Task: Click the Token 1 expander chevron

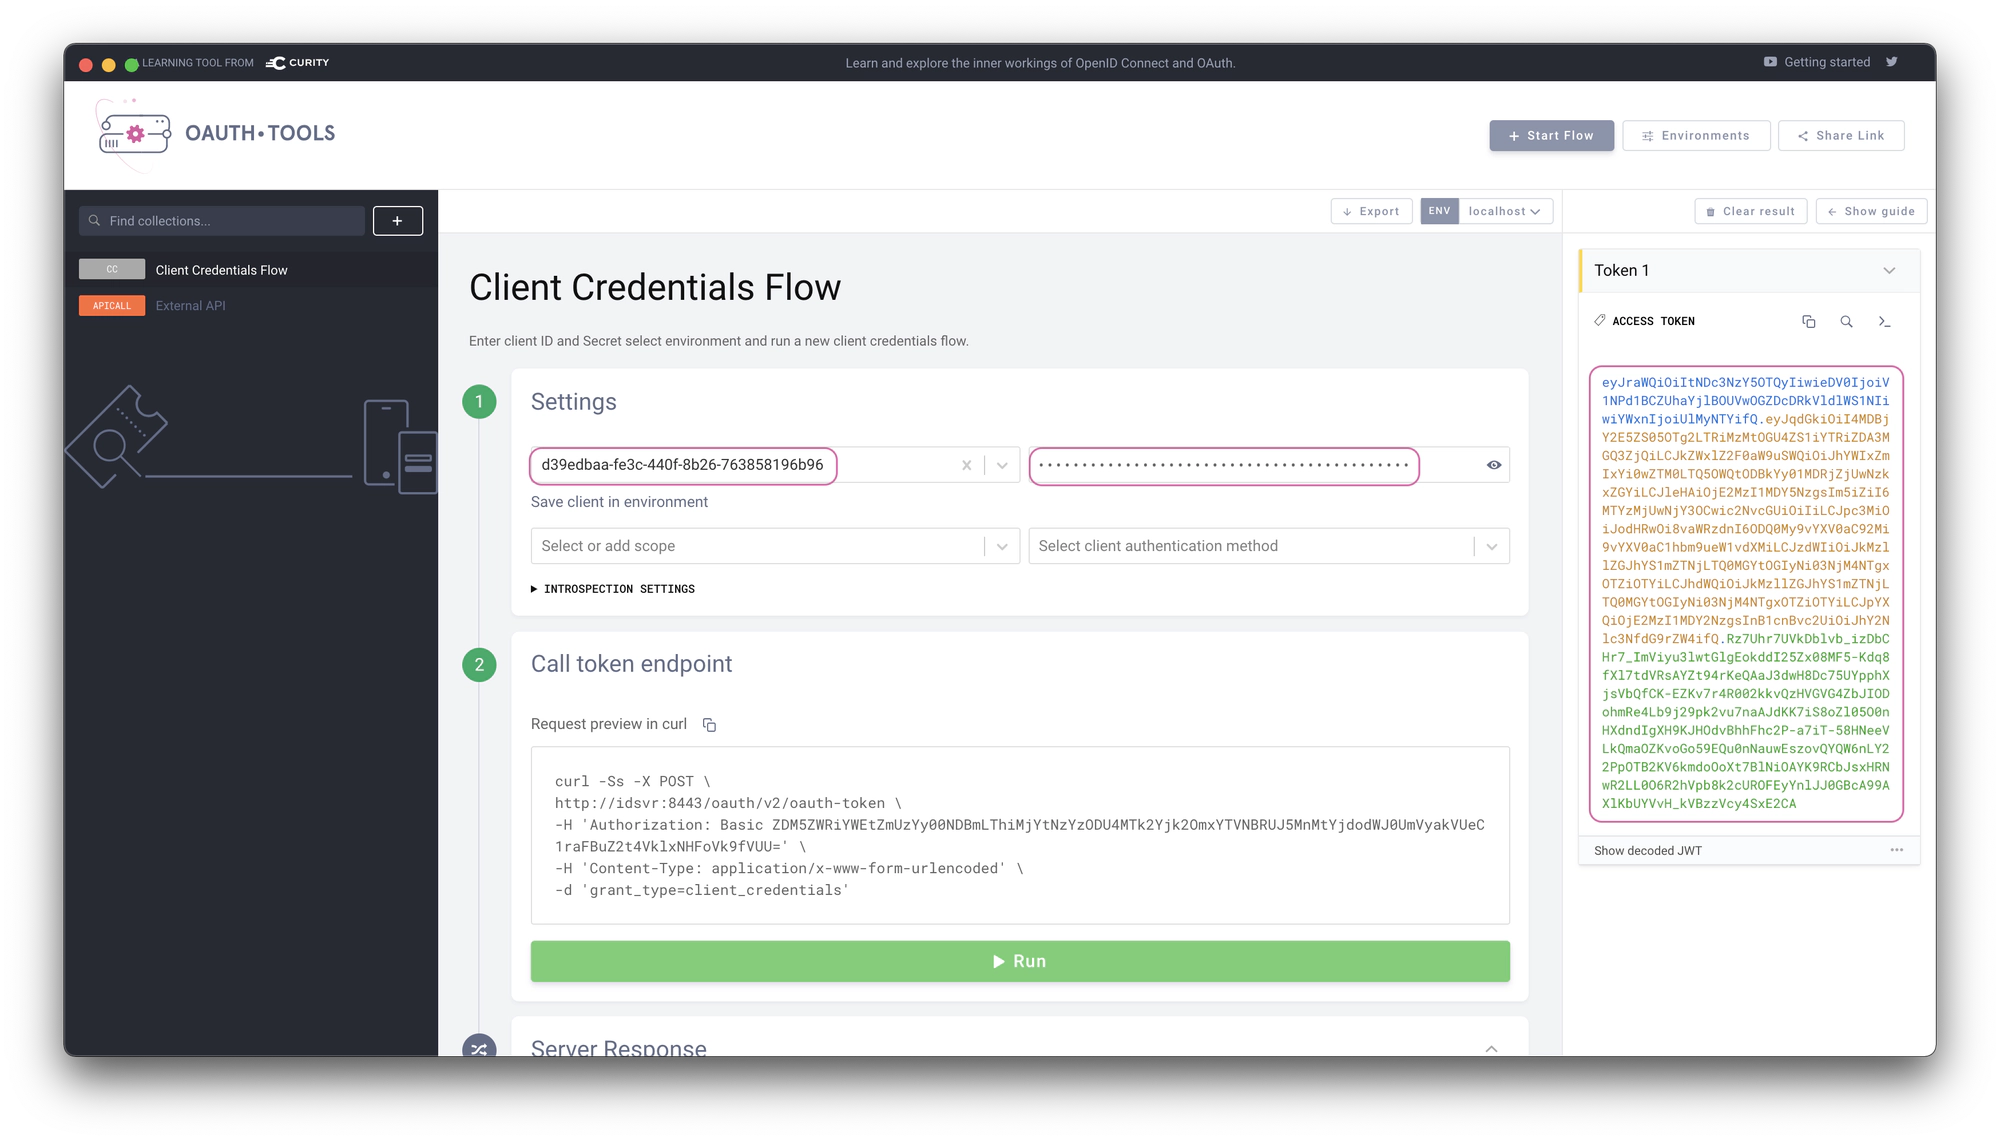Action: pos(1893,270)
